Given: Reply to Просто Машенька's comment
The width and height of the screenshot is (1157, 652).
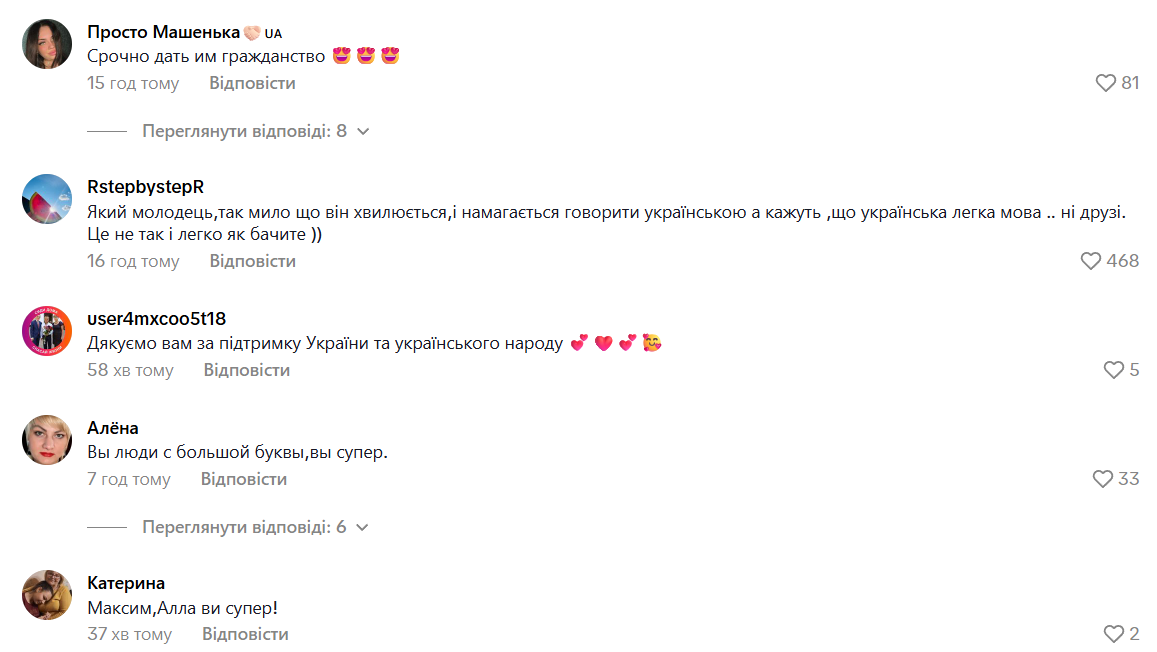Looking at the screenshot, I should (251, 83).
